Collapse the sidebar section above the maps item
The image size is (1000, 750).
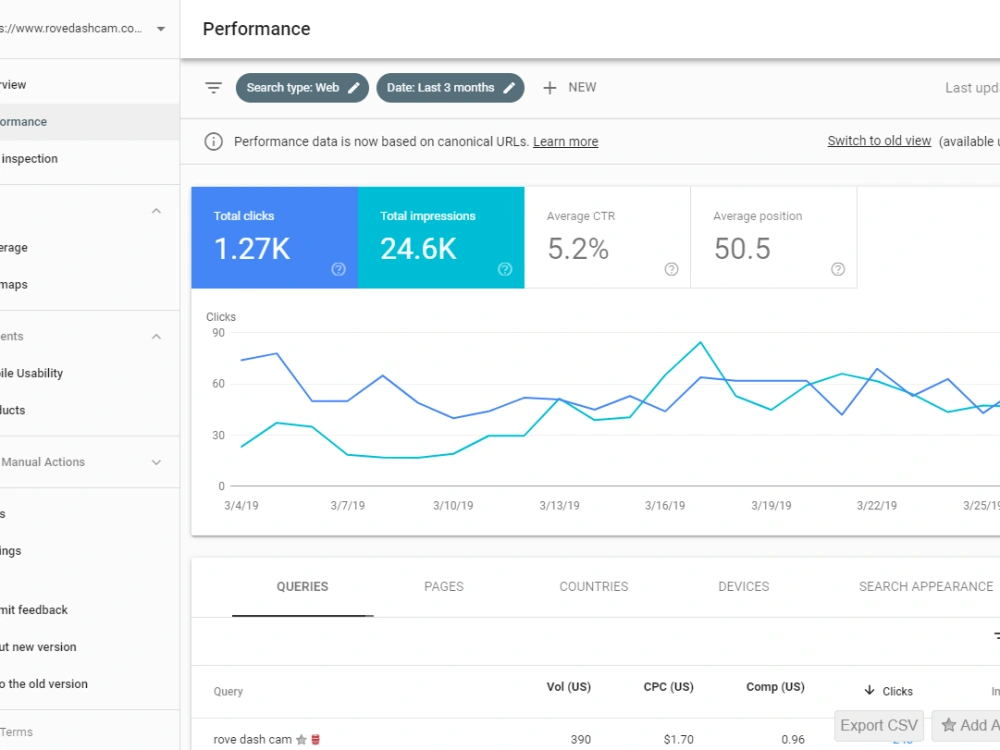click(x=156, y=211)
